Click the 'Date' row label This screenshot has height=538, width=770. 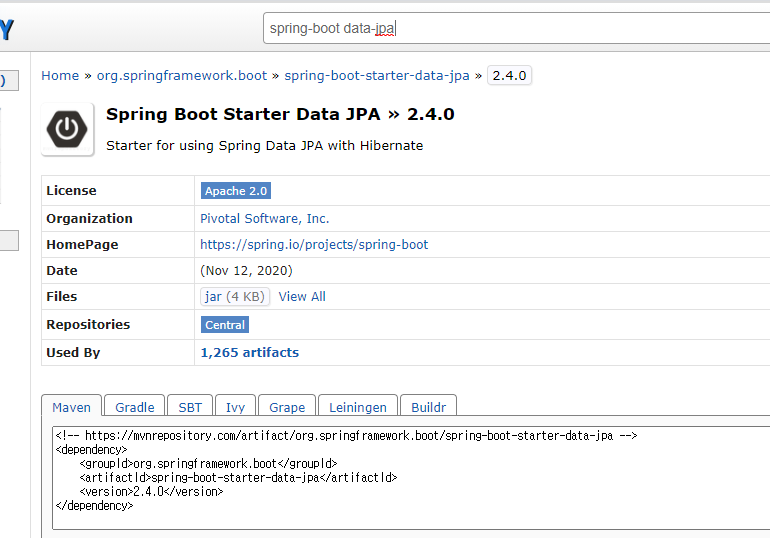[62, 270]
